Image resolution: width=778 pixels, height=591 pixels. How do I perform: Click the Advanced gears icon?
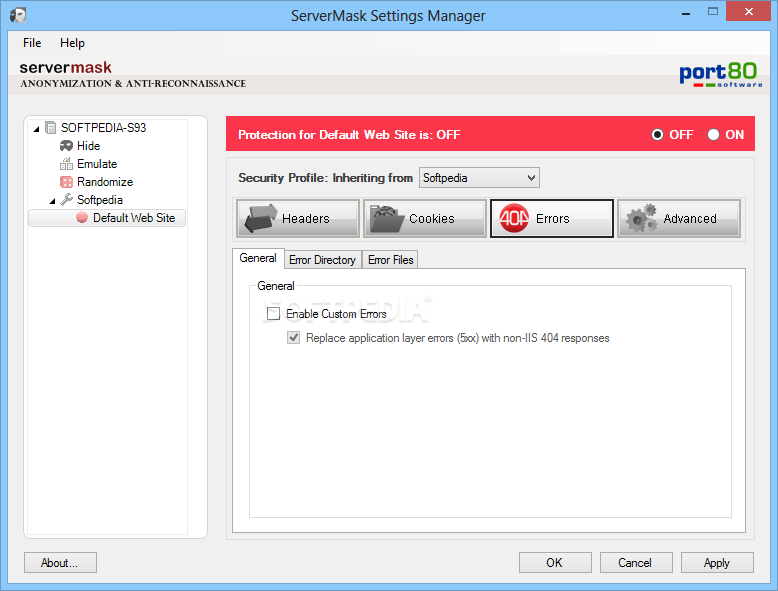tap(642, 218)
